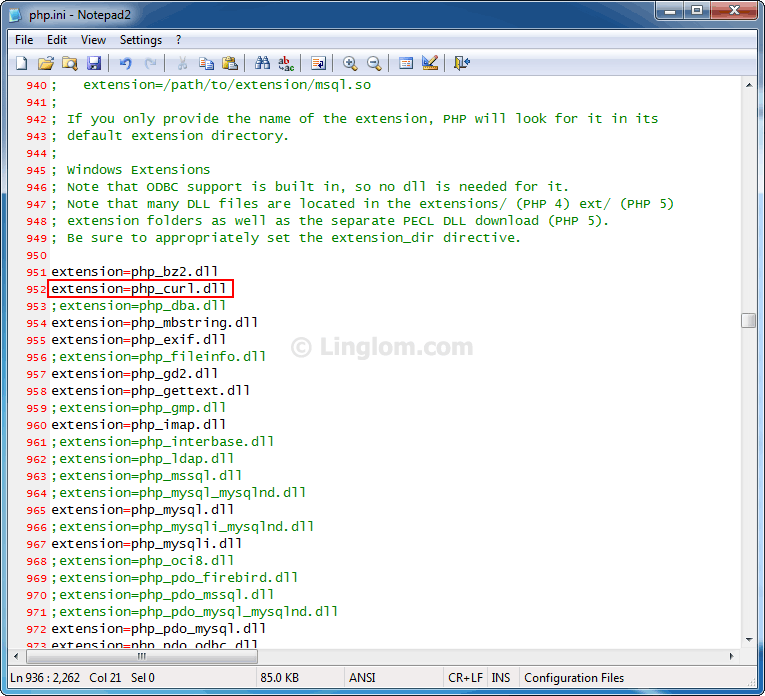The image size is (765, 696).
Task: Click the vertical scrollbar down arrow
Action: 748,640
